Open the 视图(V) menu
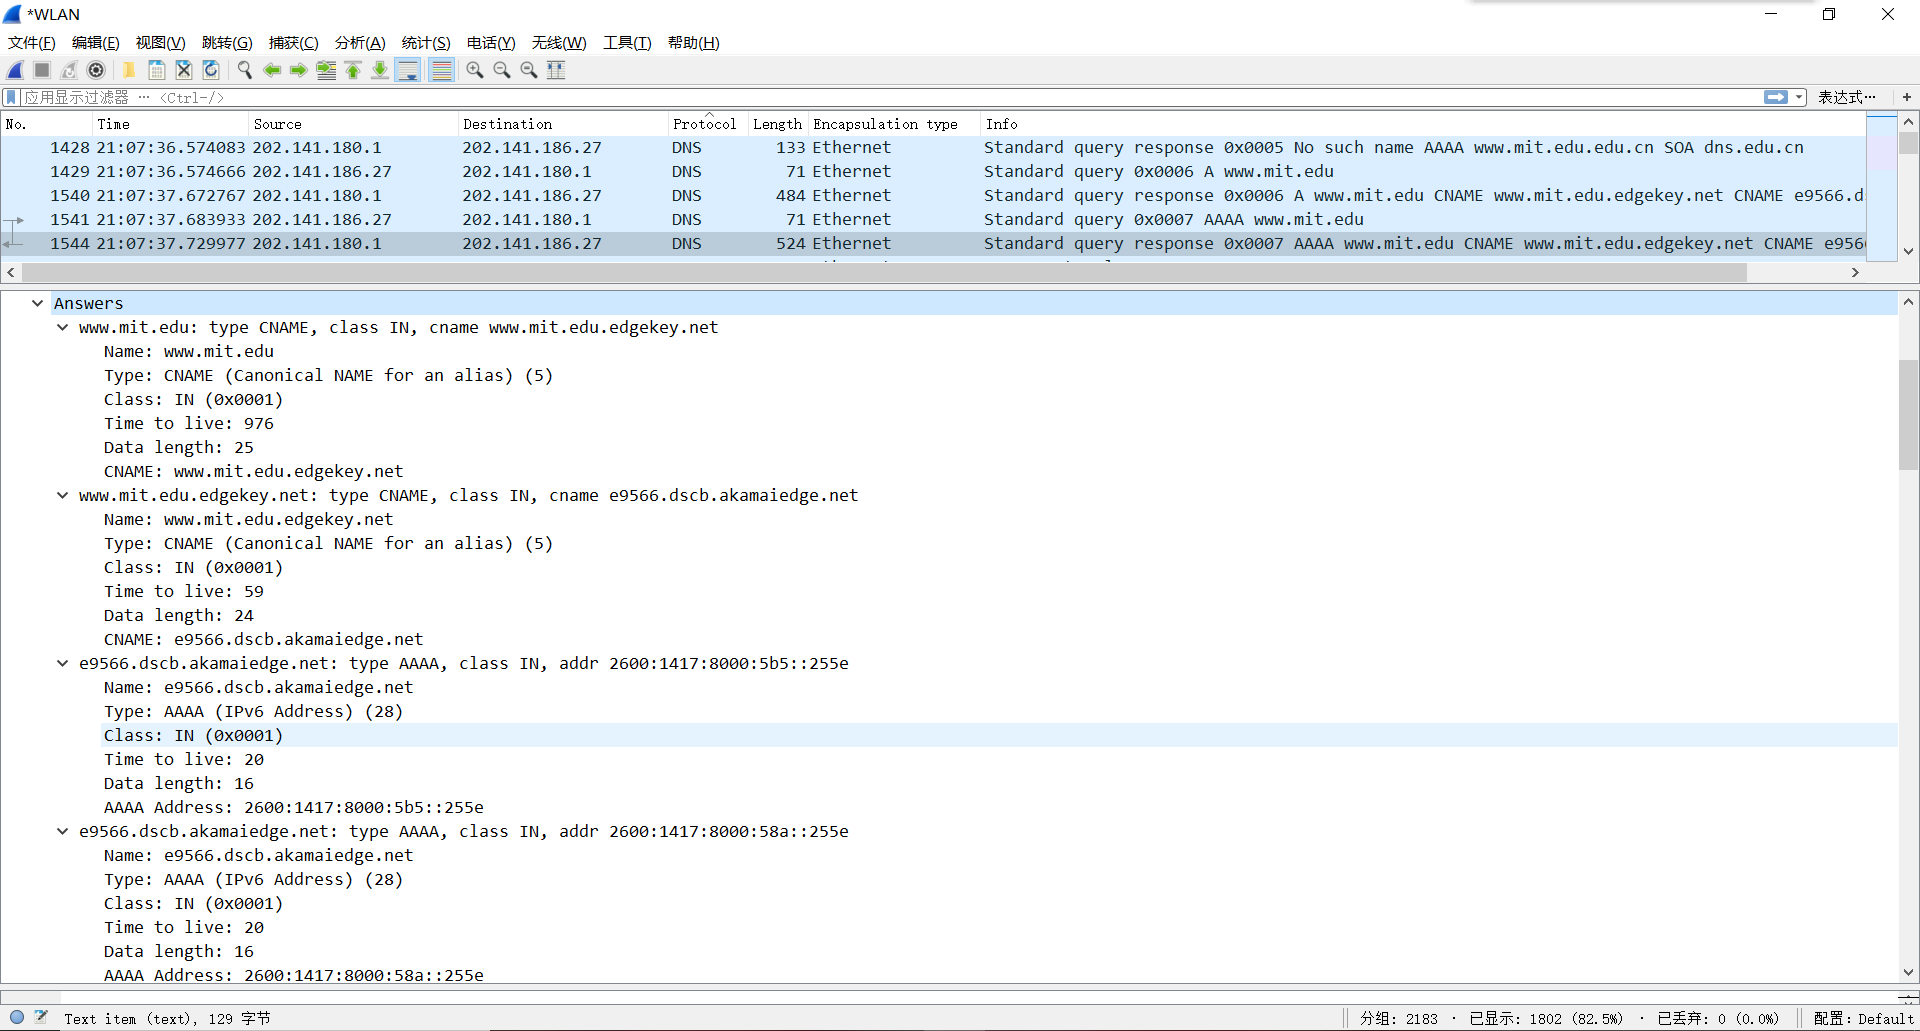Image resolution: width=1920 pixels, height=1031 pixels. tap(161, 42)
